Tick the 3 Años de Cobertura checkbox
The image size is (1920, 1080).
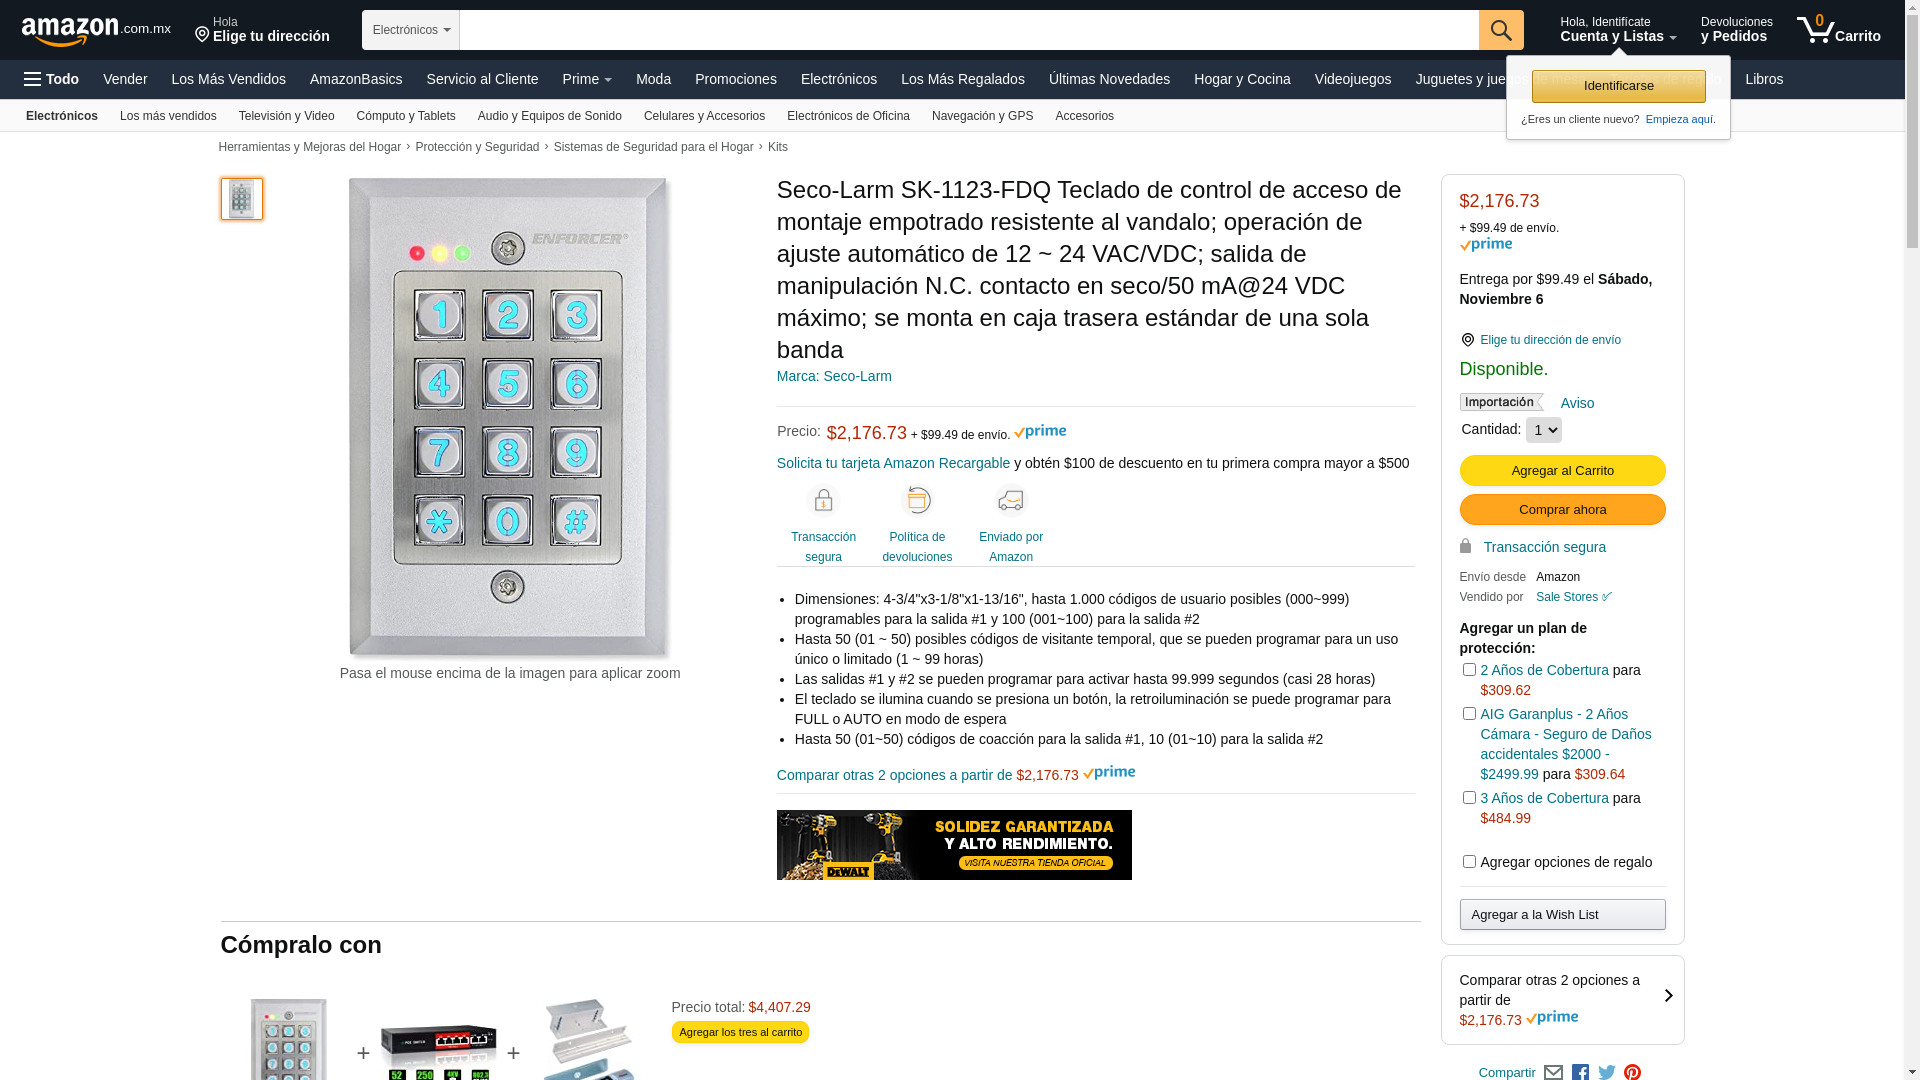pyautogui.click(x=1469, y=798)
